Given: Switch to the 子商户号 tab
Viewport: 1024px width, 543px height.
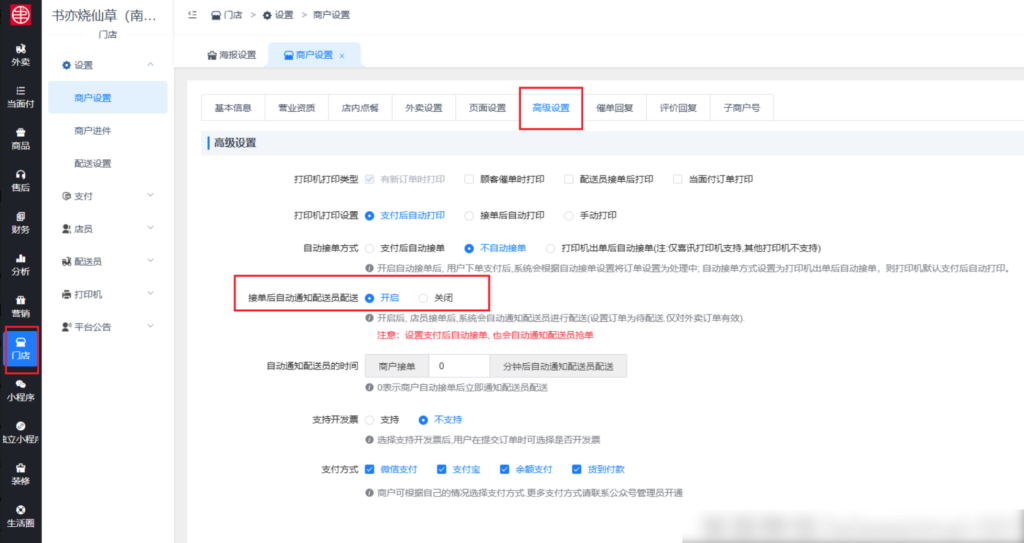Looking at the screenshot, I should click(741, 108).
